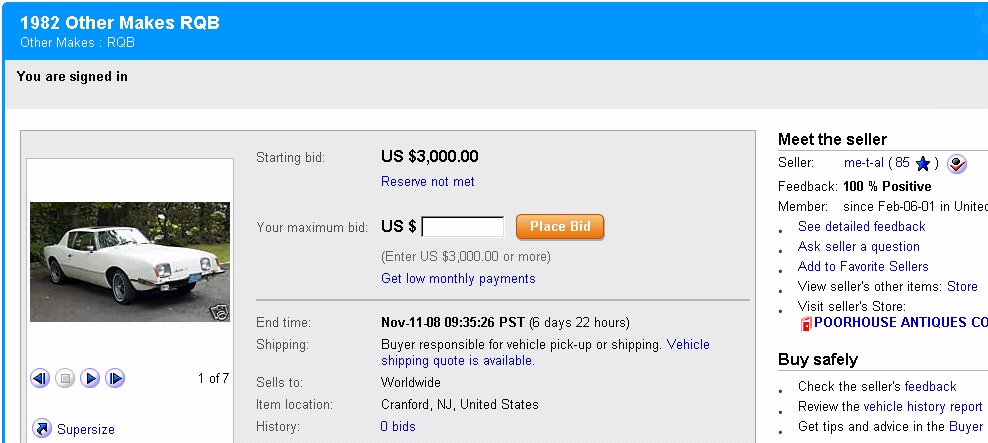
Task: Open seller me-t-al profile link
Action: (x=865, y=163)
